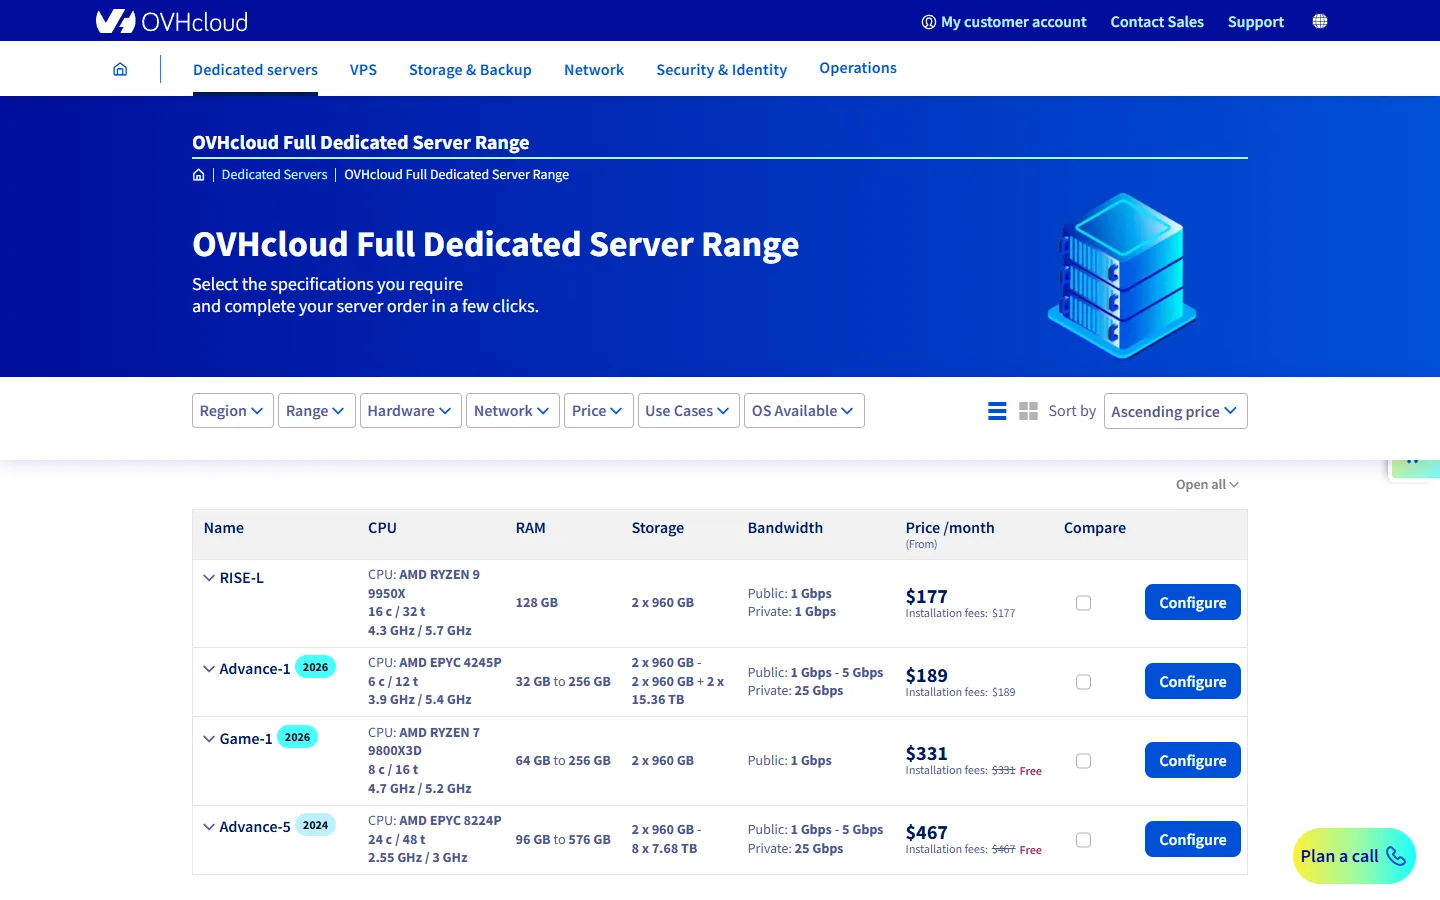This screenshot has width=1440, height=900.
Task: Switch to grid view layout
Action: coord(1028,411)
